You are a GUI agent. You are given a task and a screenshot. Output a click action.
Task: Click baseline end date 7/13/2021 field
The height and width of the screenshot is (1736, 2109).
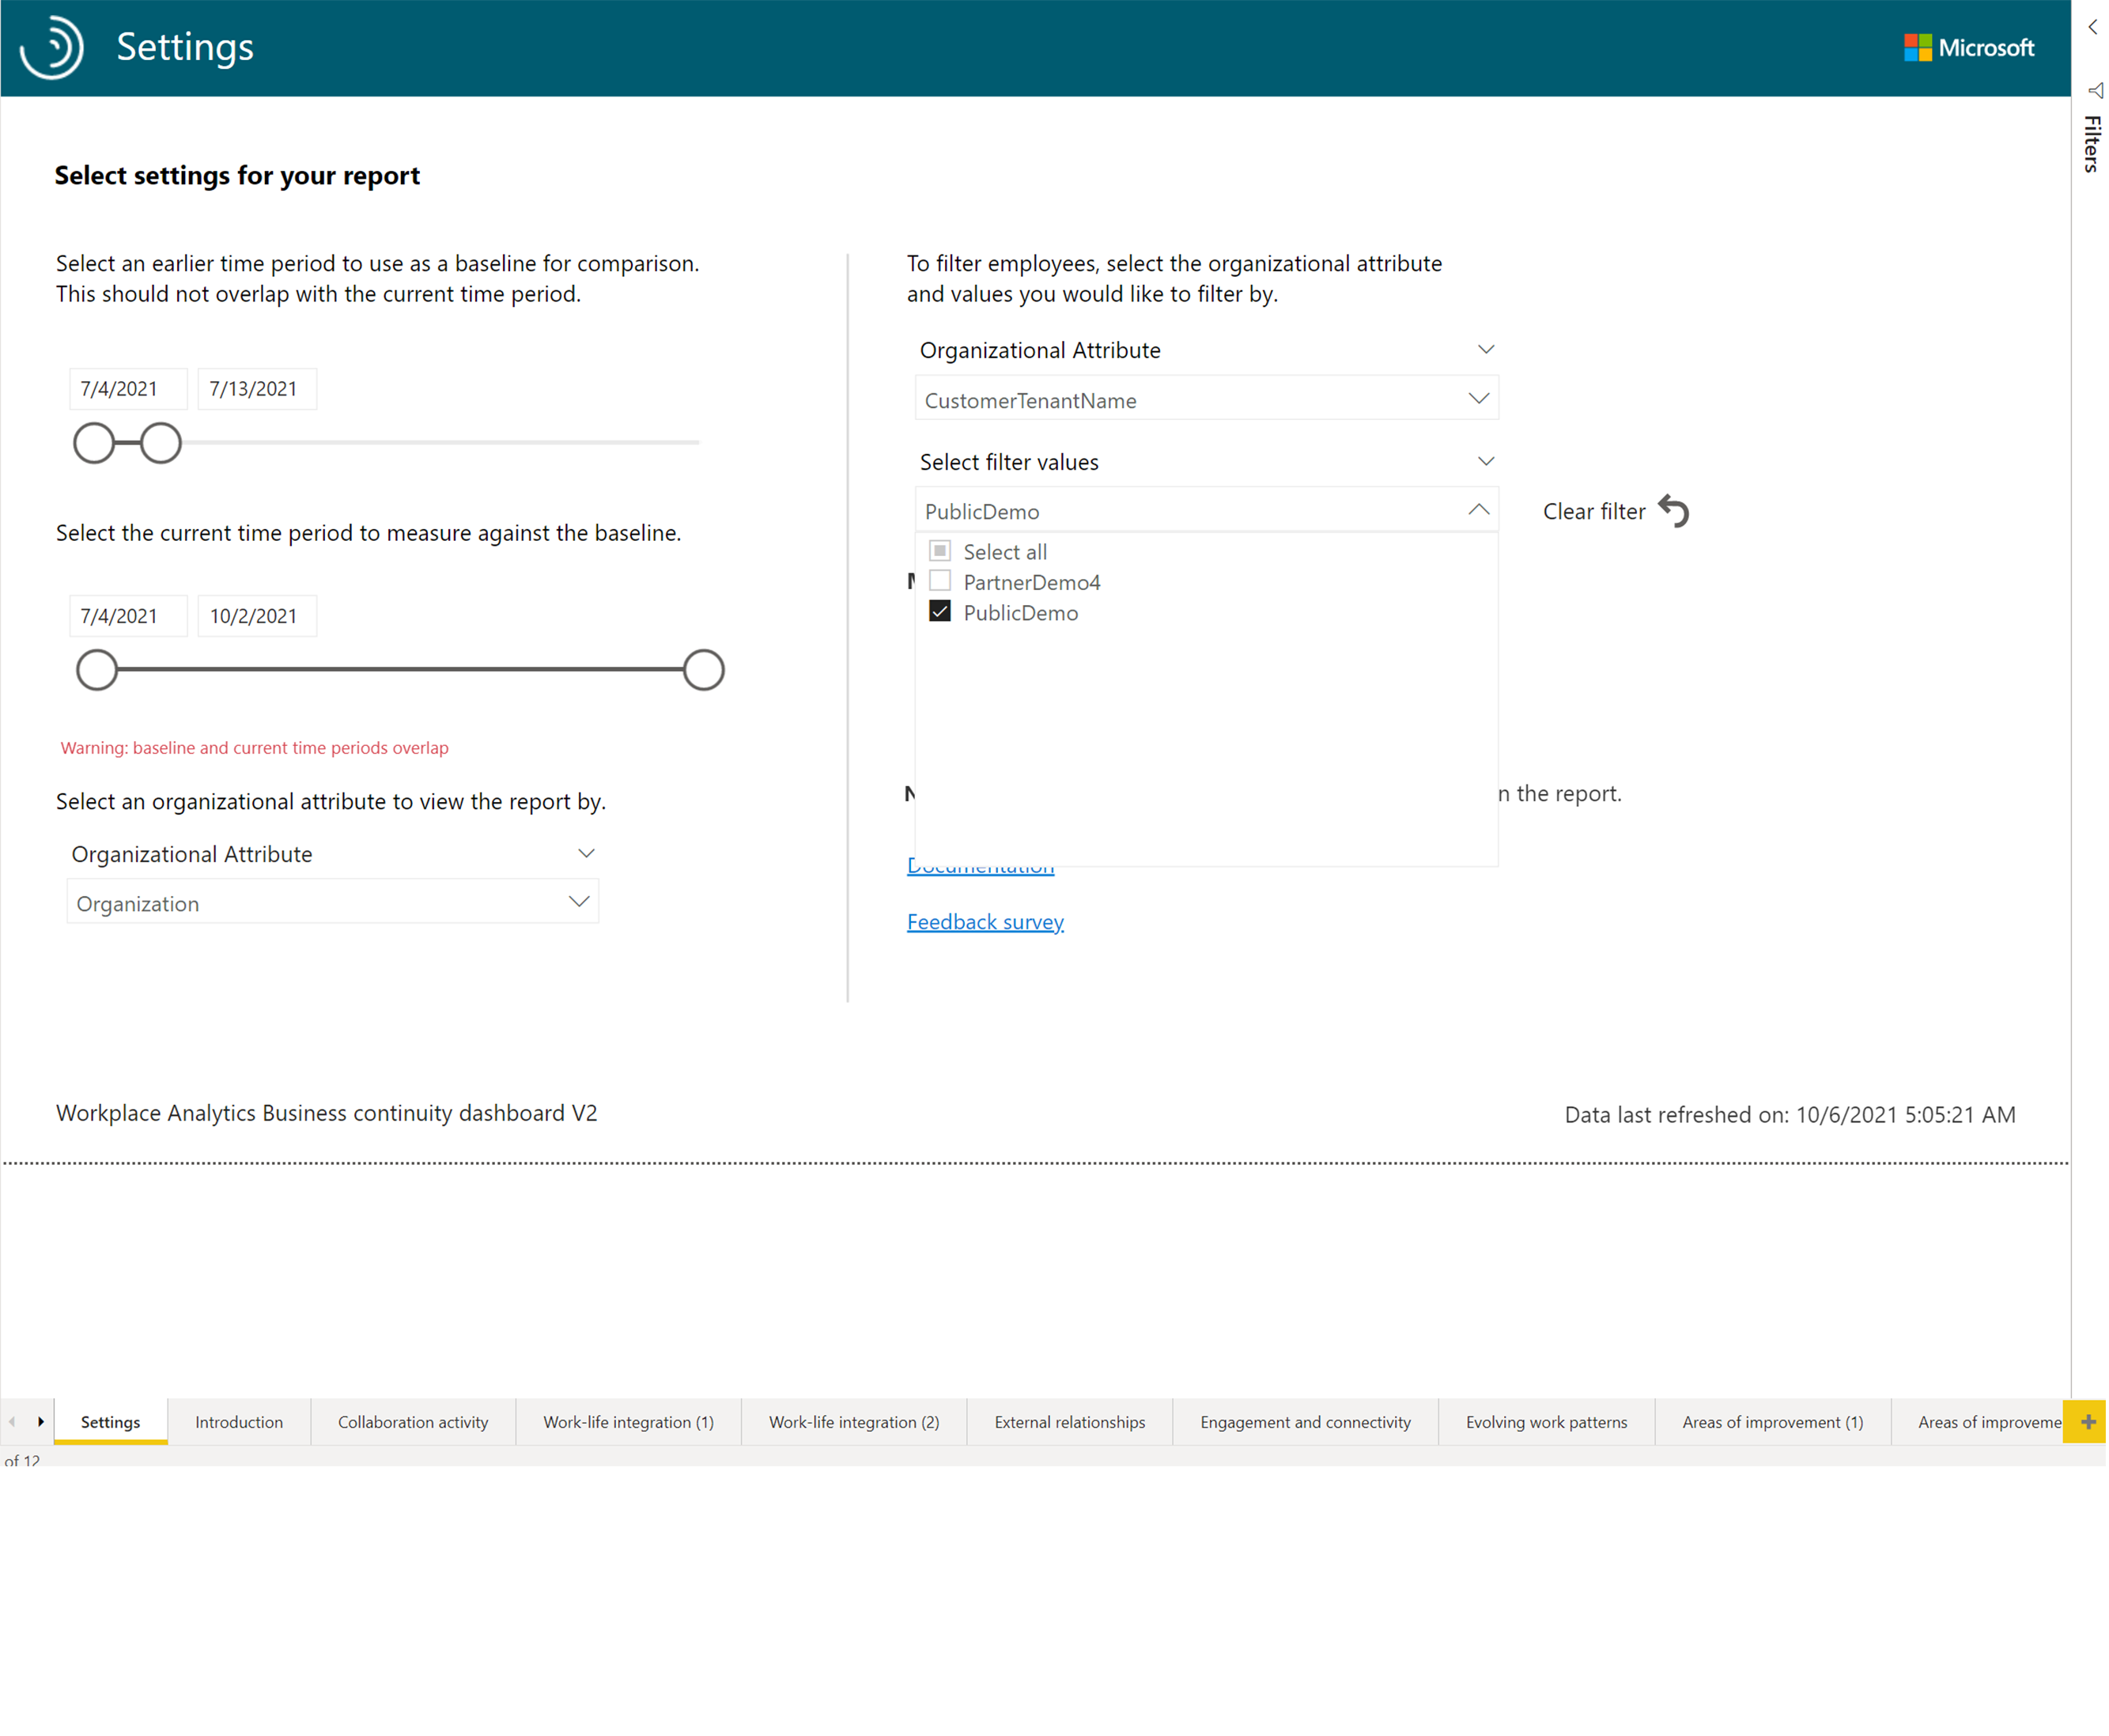point(257,389)
